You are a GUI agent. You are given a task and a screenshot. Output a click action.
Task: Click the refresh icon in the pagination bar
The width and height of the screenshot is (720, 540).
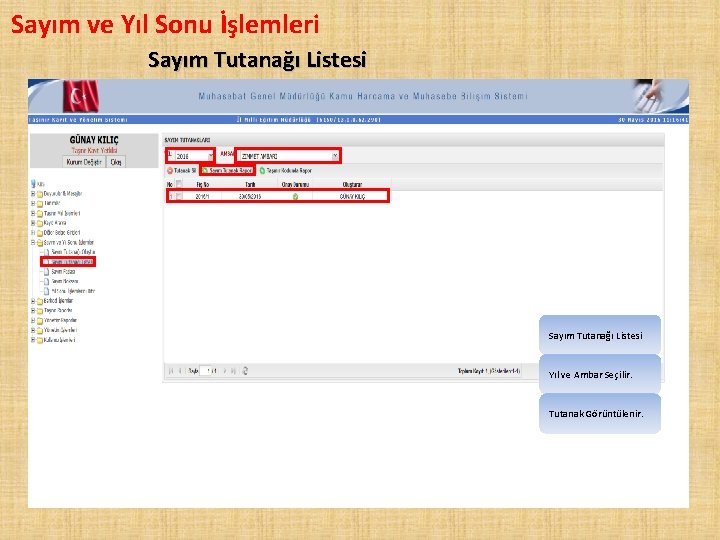(245, 371)
